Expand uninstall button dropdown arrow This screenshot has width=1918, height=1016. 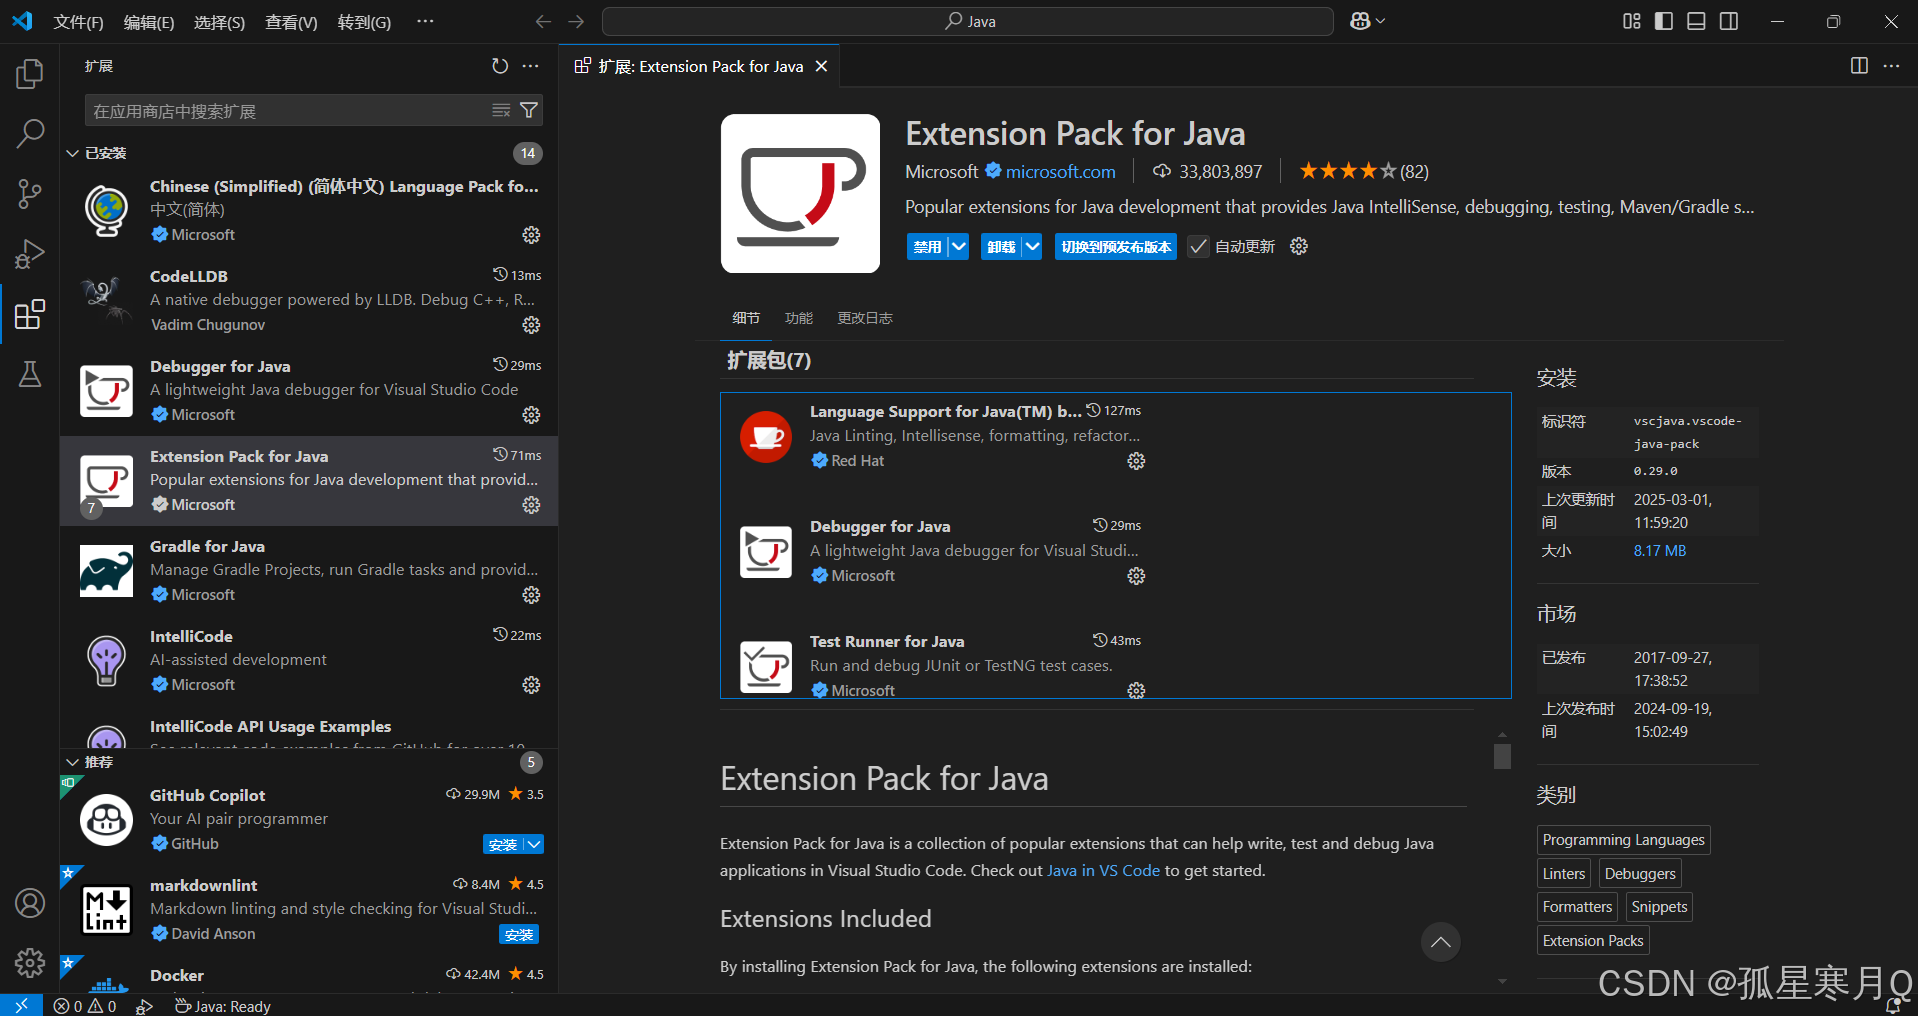tap(1032, 247)
